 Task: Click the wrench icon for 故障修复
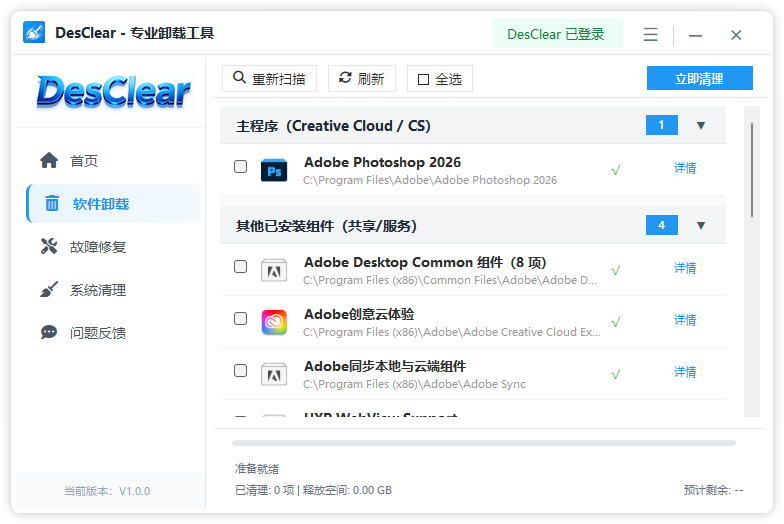click(49, 246)
